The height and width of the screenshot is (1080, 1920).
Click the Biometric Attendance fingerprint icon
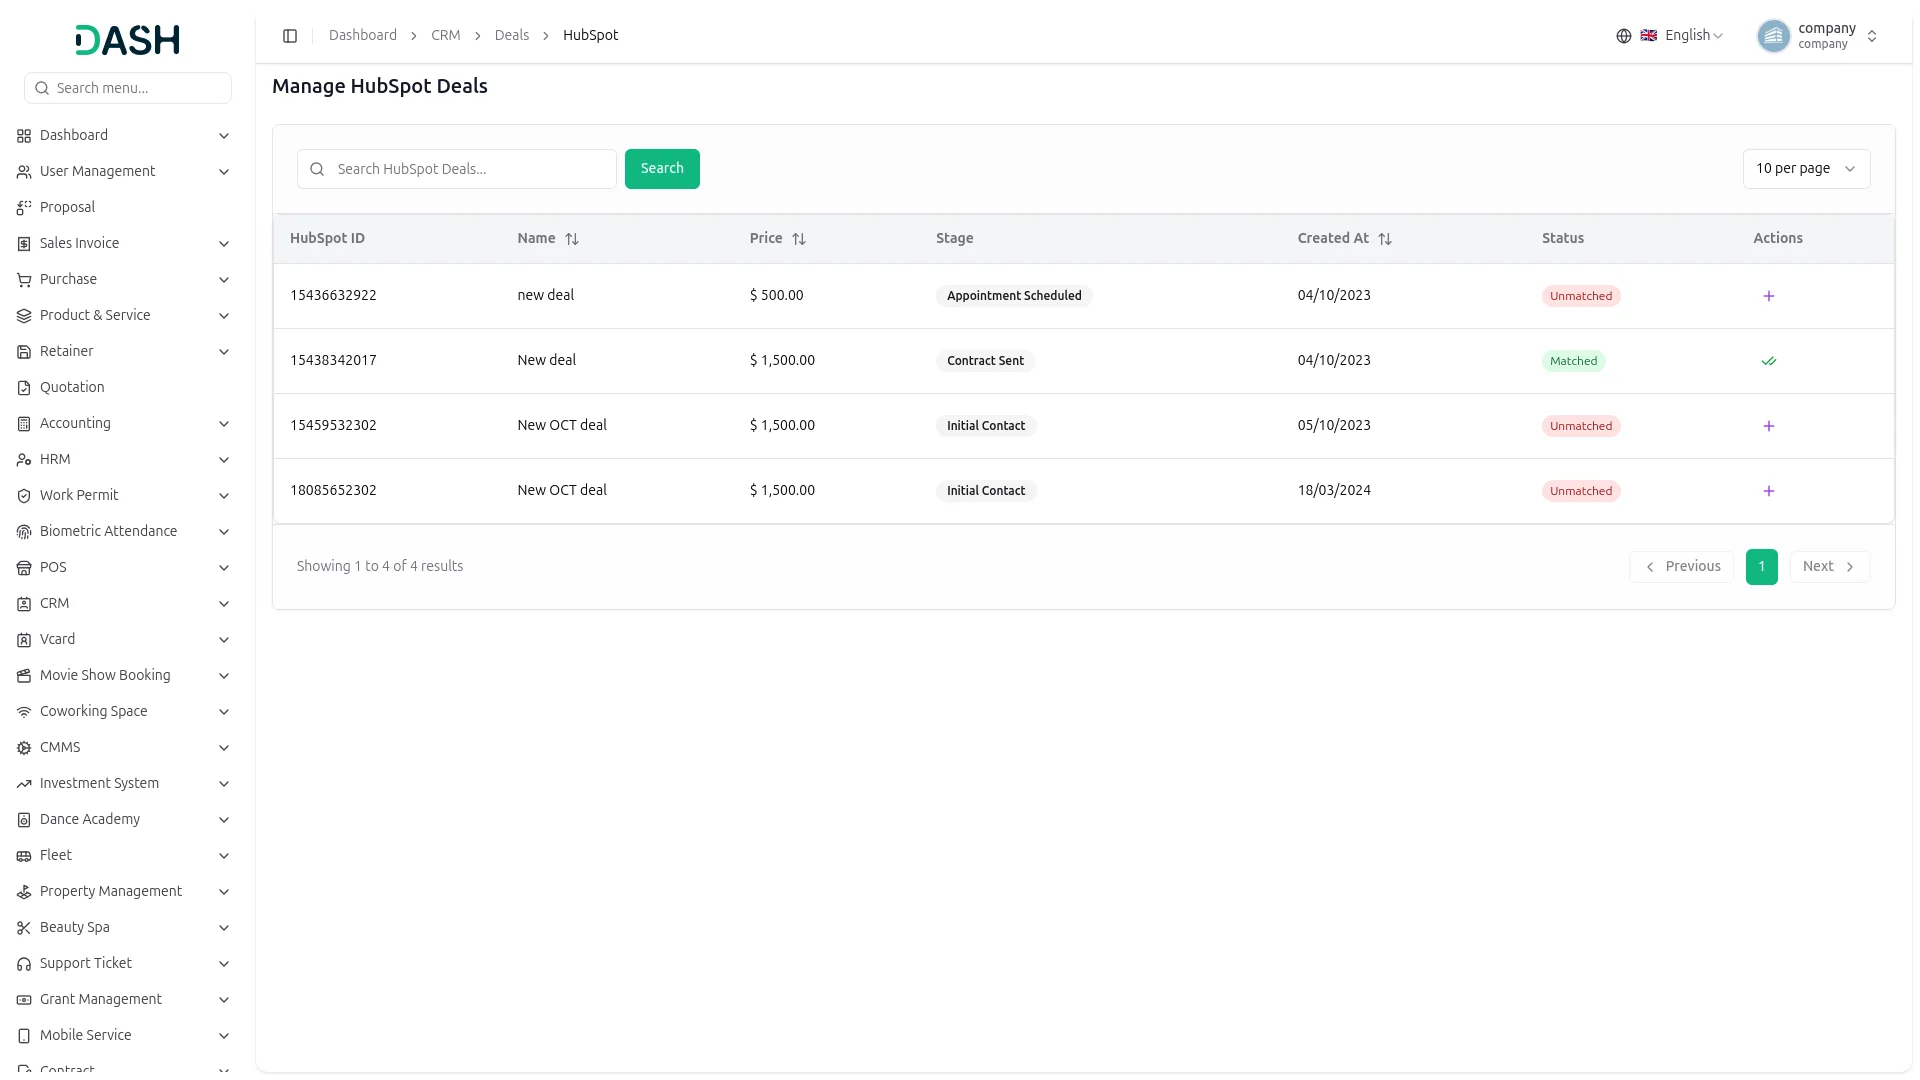click(24, 532)
